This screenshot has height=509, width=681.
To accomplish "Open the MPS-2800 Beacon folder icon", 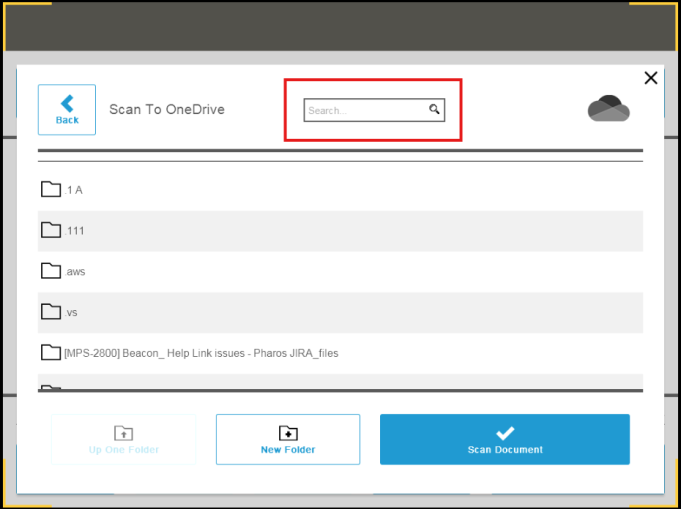I will point(51,353).
